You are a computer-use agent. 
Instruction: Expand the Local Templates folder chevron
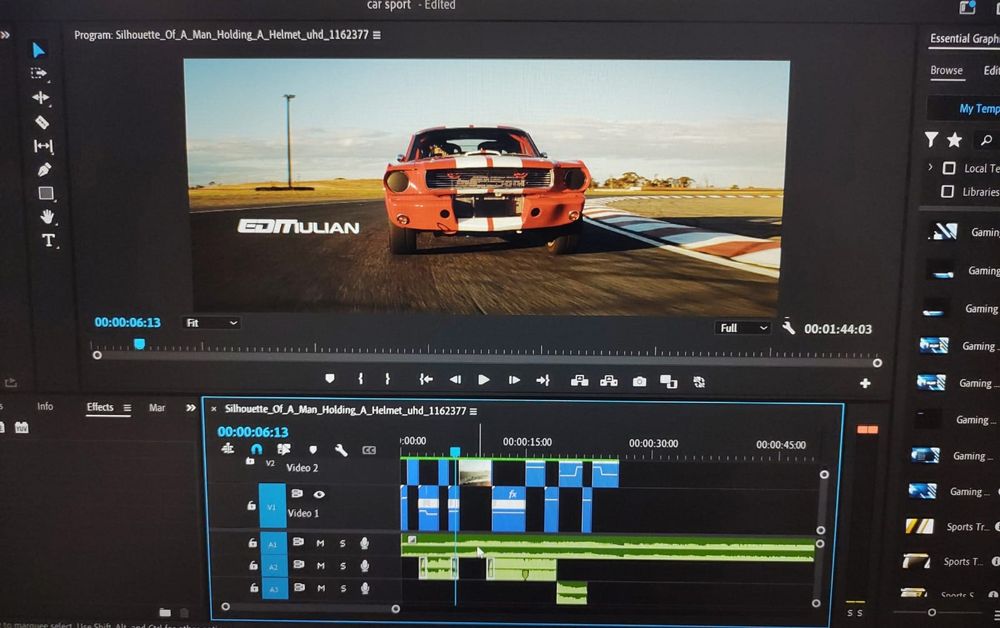pyautogui.click(x=931, y=168)
